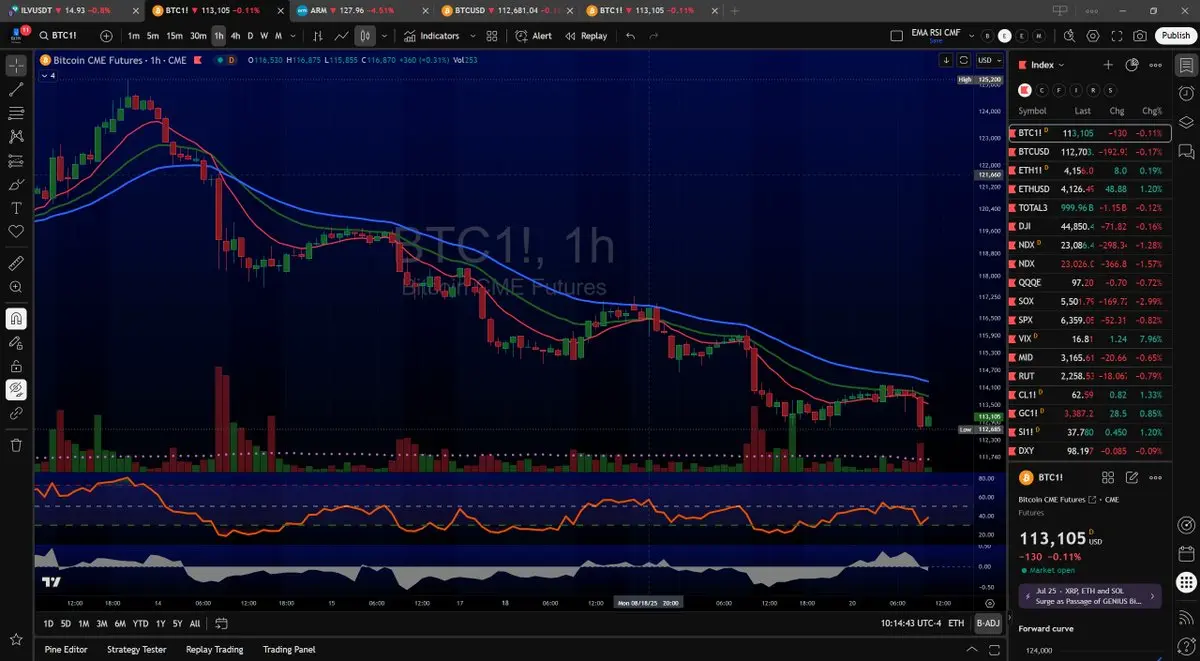The width and height of the screenshot is (1200, 661).
Task: Select the trend line drawing tool
Action: tap(16, 89)
